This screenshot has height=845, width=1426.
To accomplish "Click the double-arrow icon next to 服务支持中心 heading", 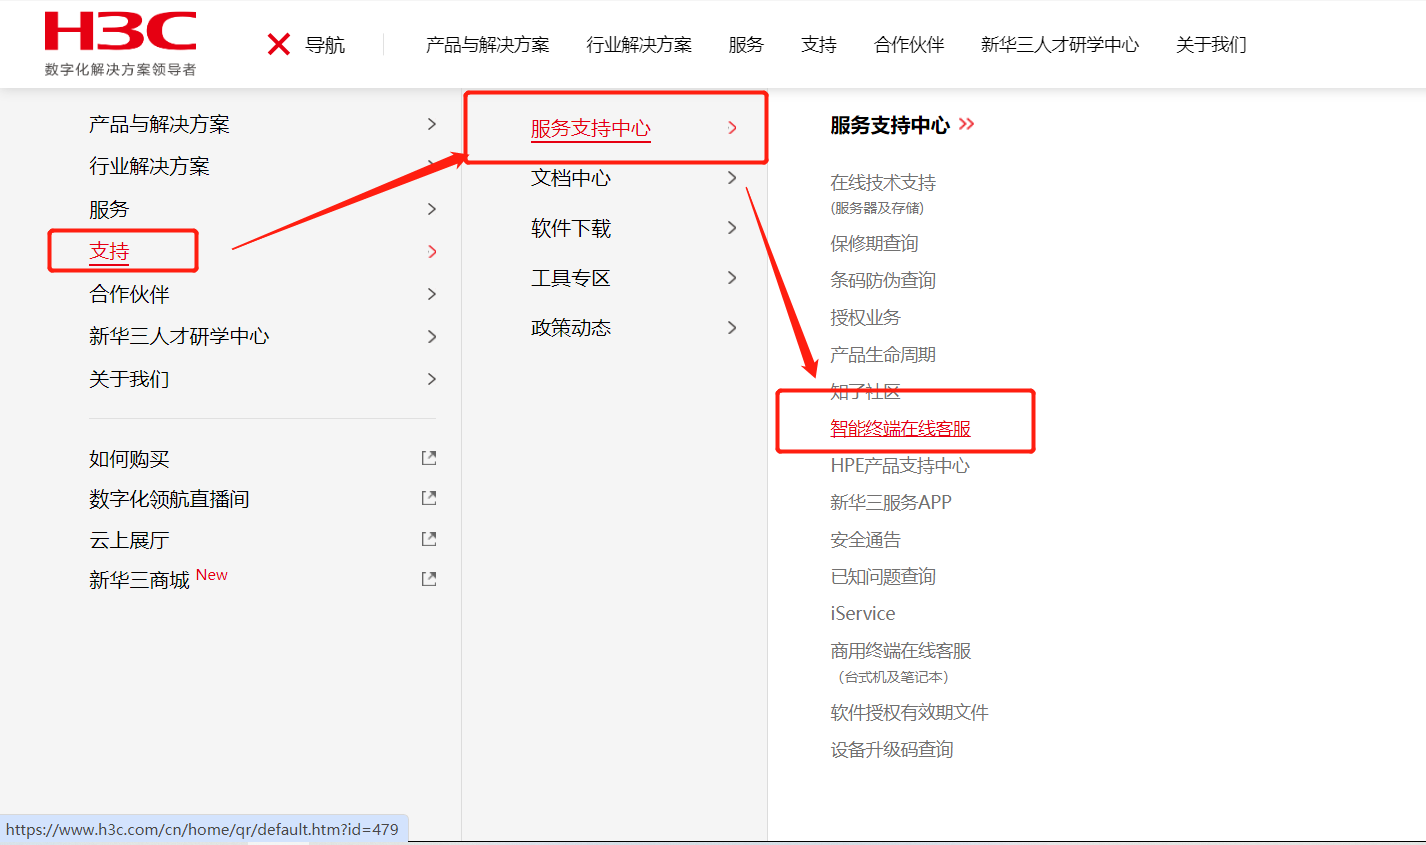I will [966, 124].
